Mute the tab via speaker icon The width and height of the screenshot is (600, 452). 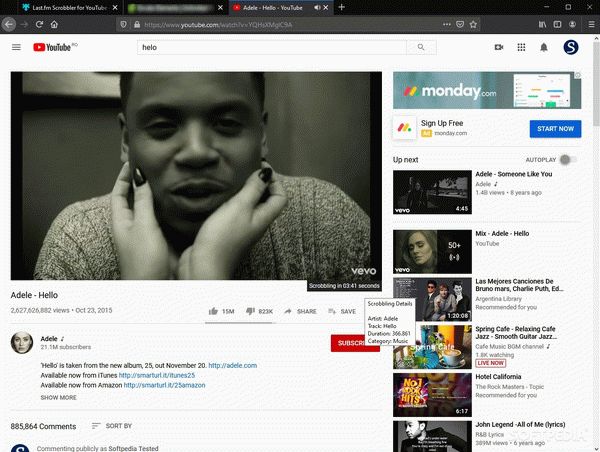click(x=317, y=7)
